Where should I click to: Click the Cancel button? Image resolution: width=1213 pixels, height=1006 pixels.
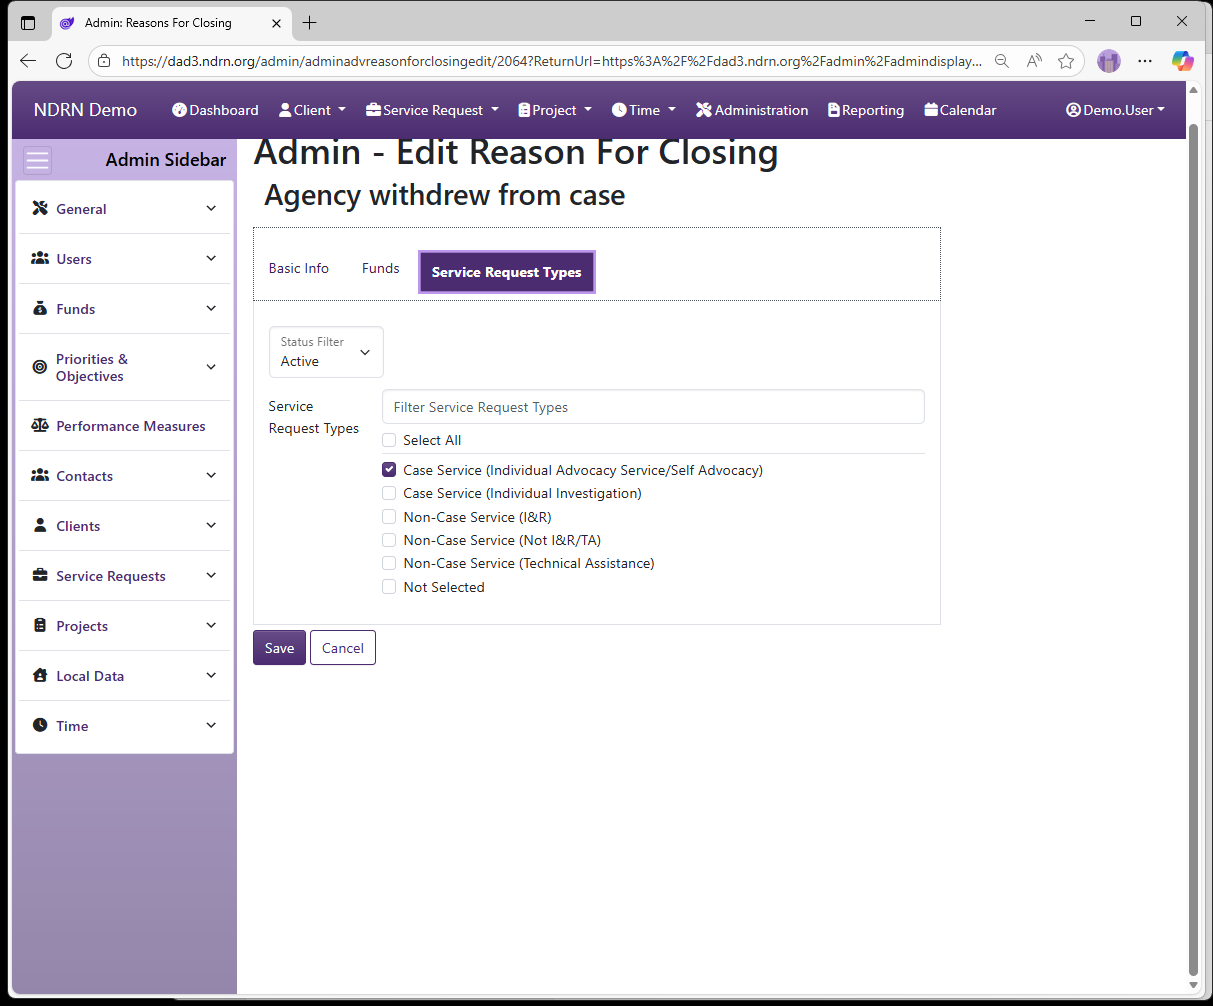343,648
